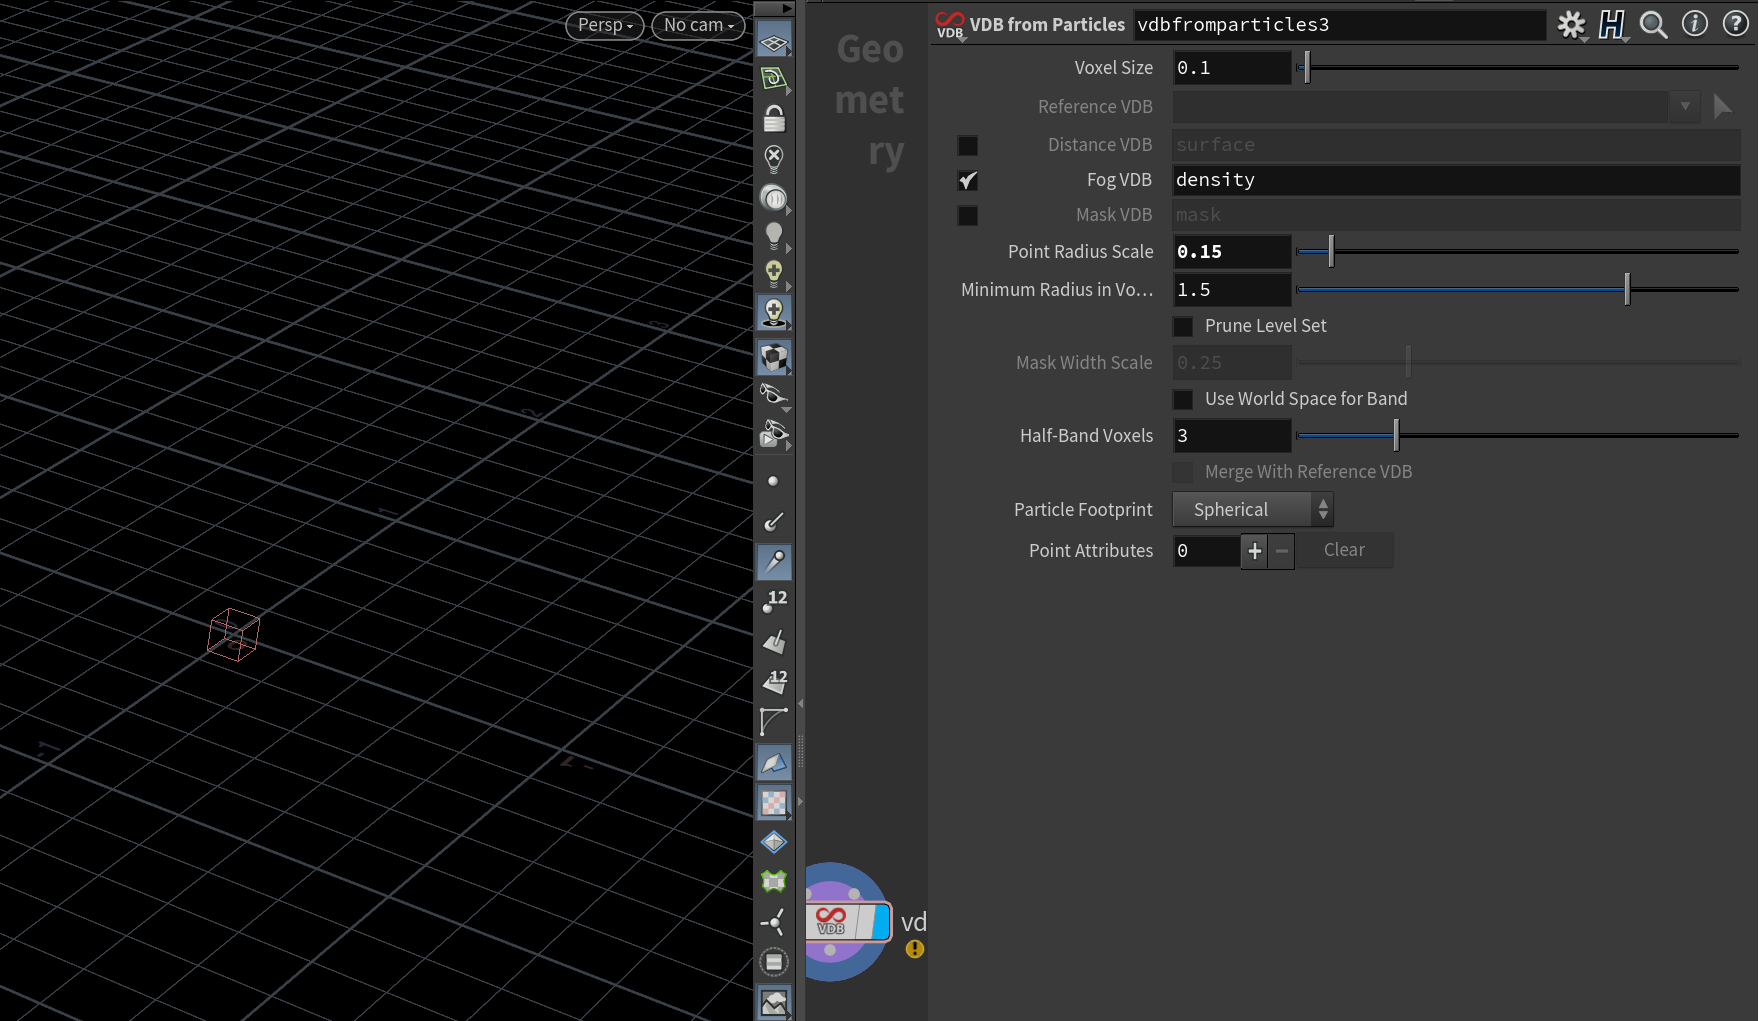Expand the display toolbar top arrow
Viewport: 1759px width, 1021px height.
point(787,8)
